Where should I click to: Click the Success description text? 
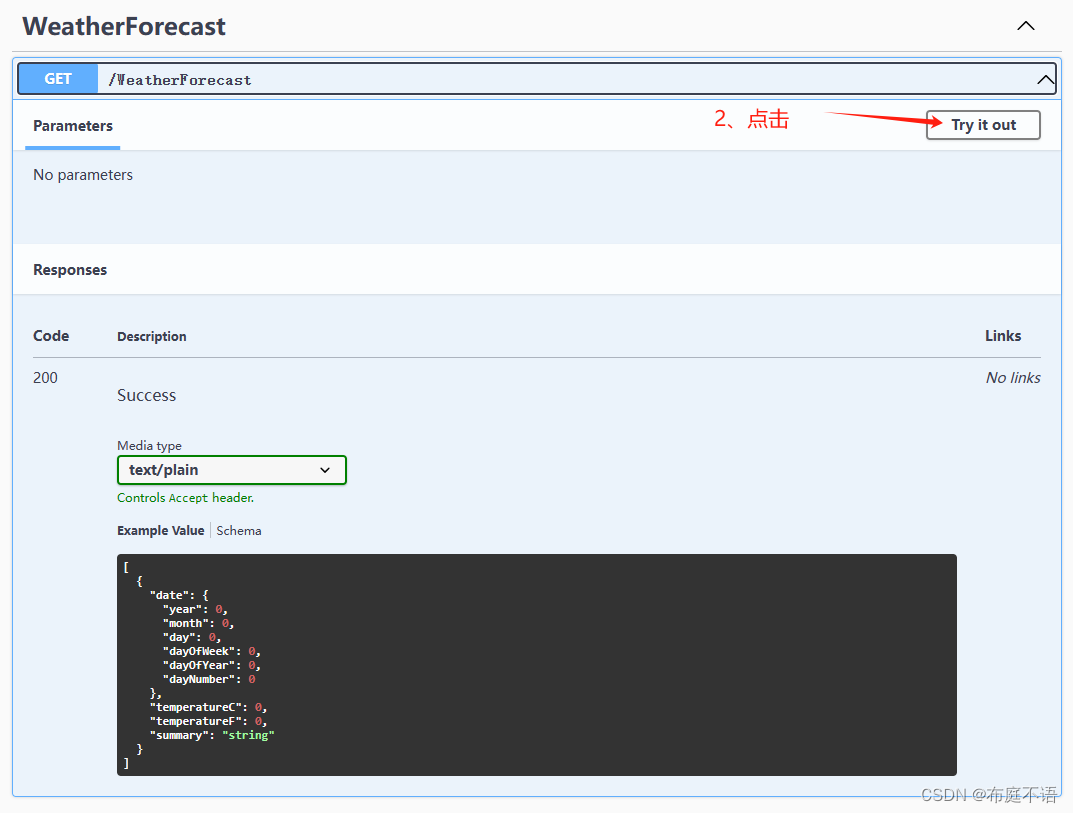coord(146,395)
